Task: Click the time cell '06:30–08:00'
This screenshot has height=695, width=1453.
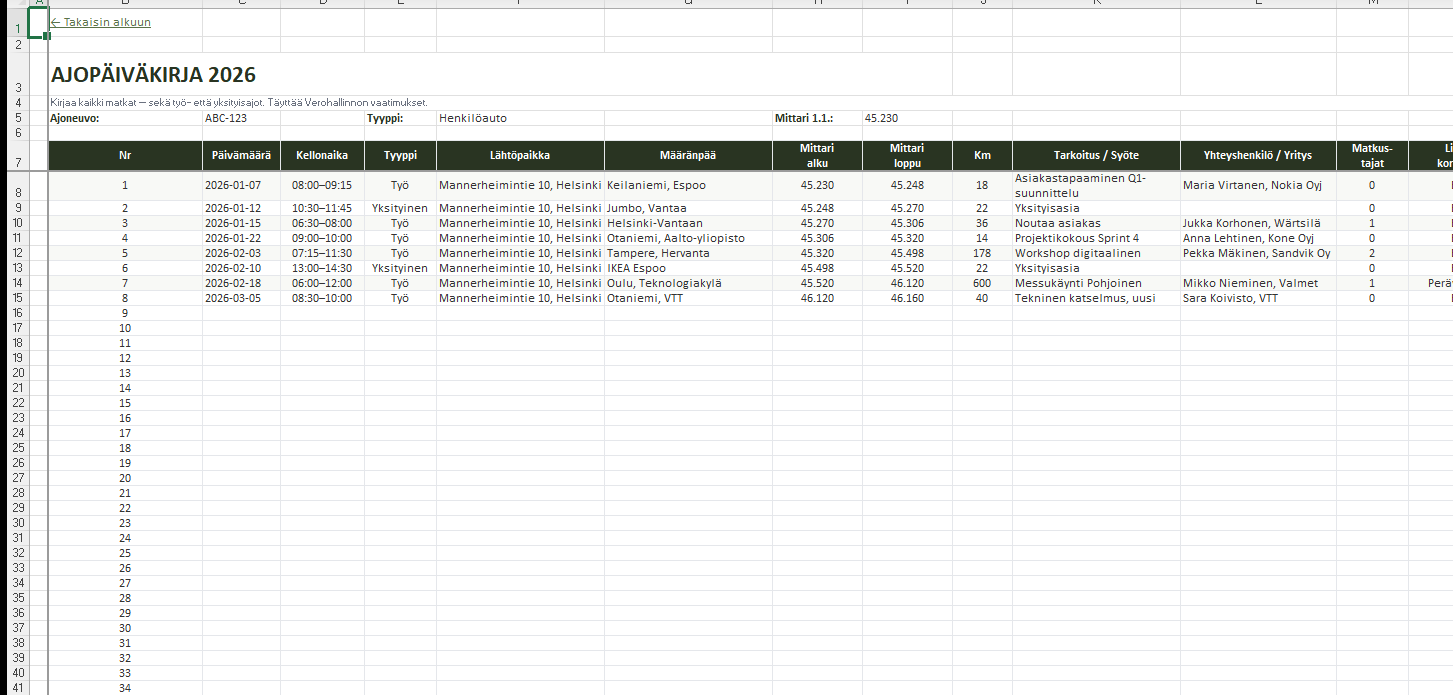Action: click(322, 223)
